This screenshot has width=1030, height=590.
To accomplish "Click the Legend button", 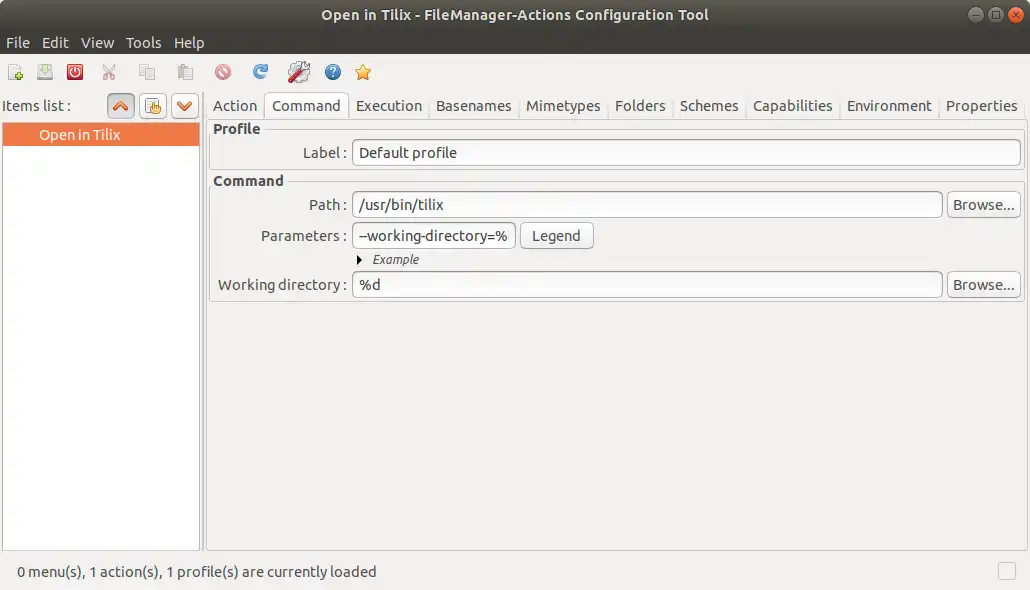I will (x=556, y=236).
